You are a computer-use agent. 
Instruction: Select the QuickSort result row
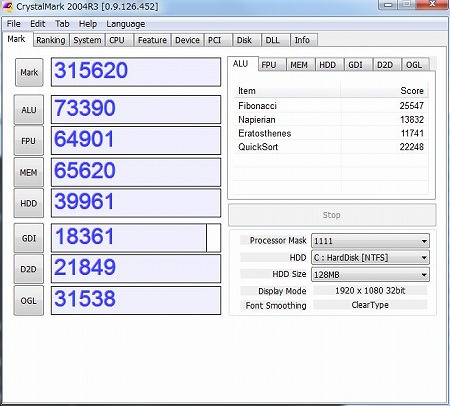click(331, 147)
